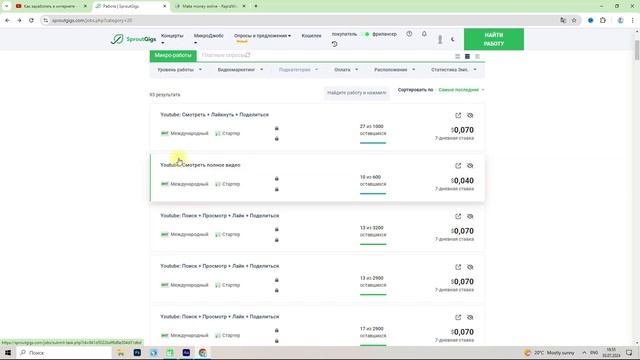Click progress bar of 27 из 1000 job
The height and width of the screenshot is (360, 640).
(x=373, y=143)
